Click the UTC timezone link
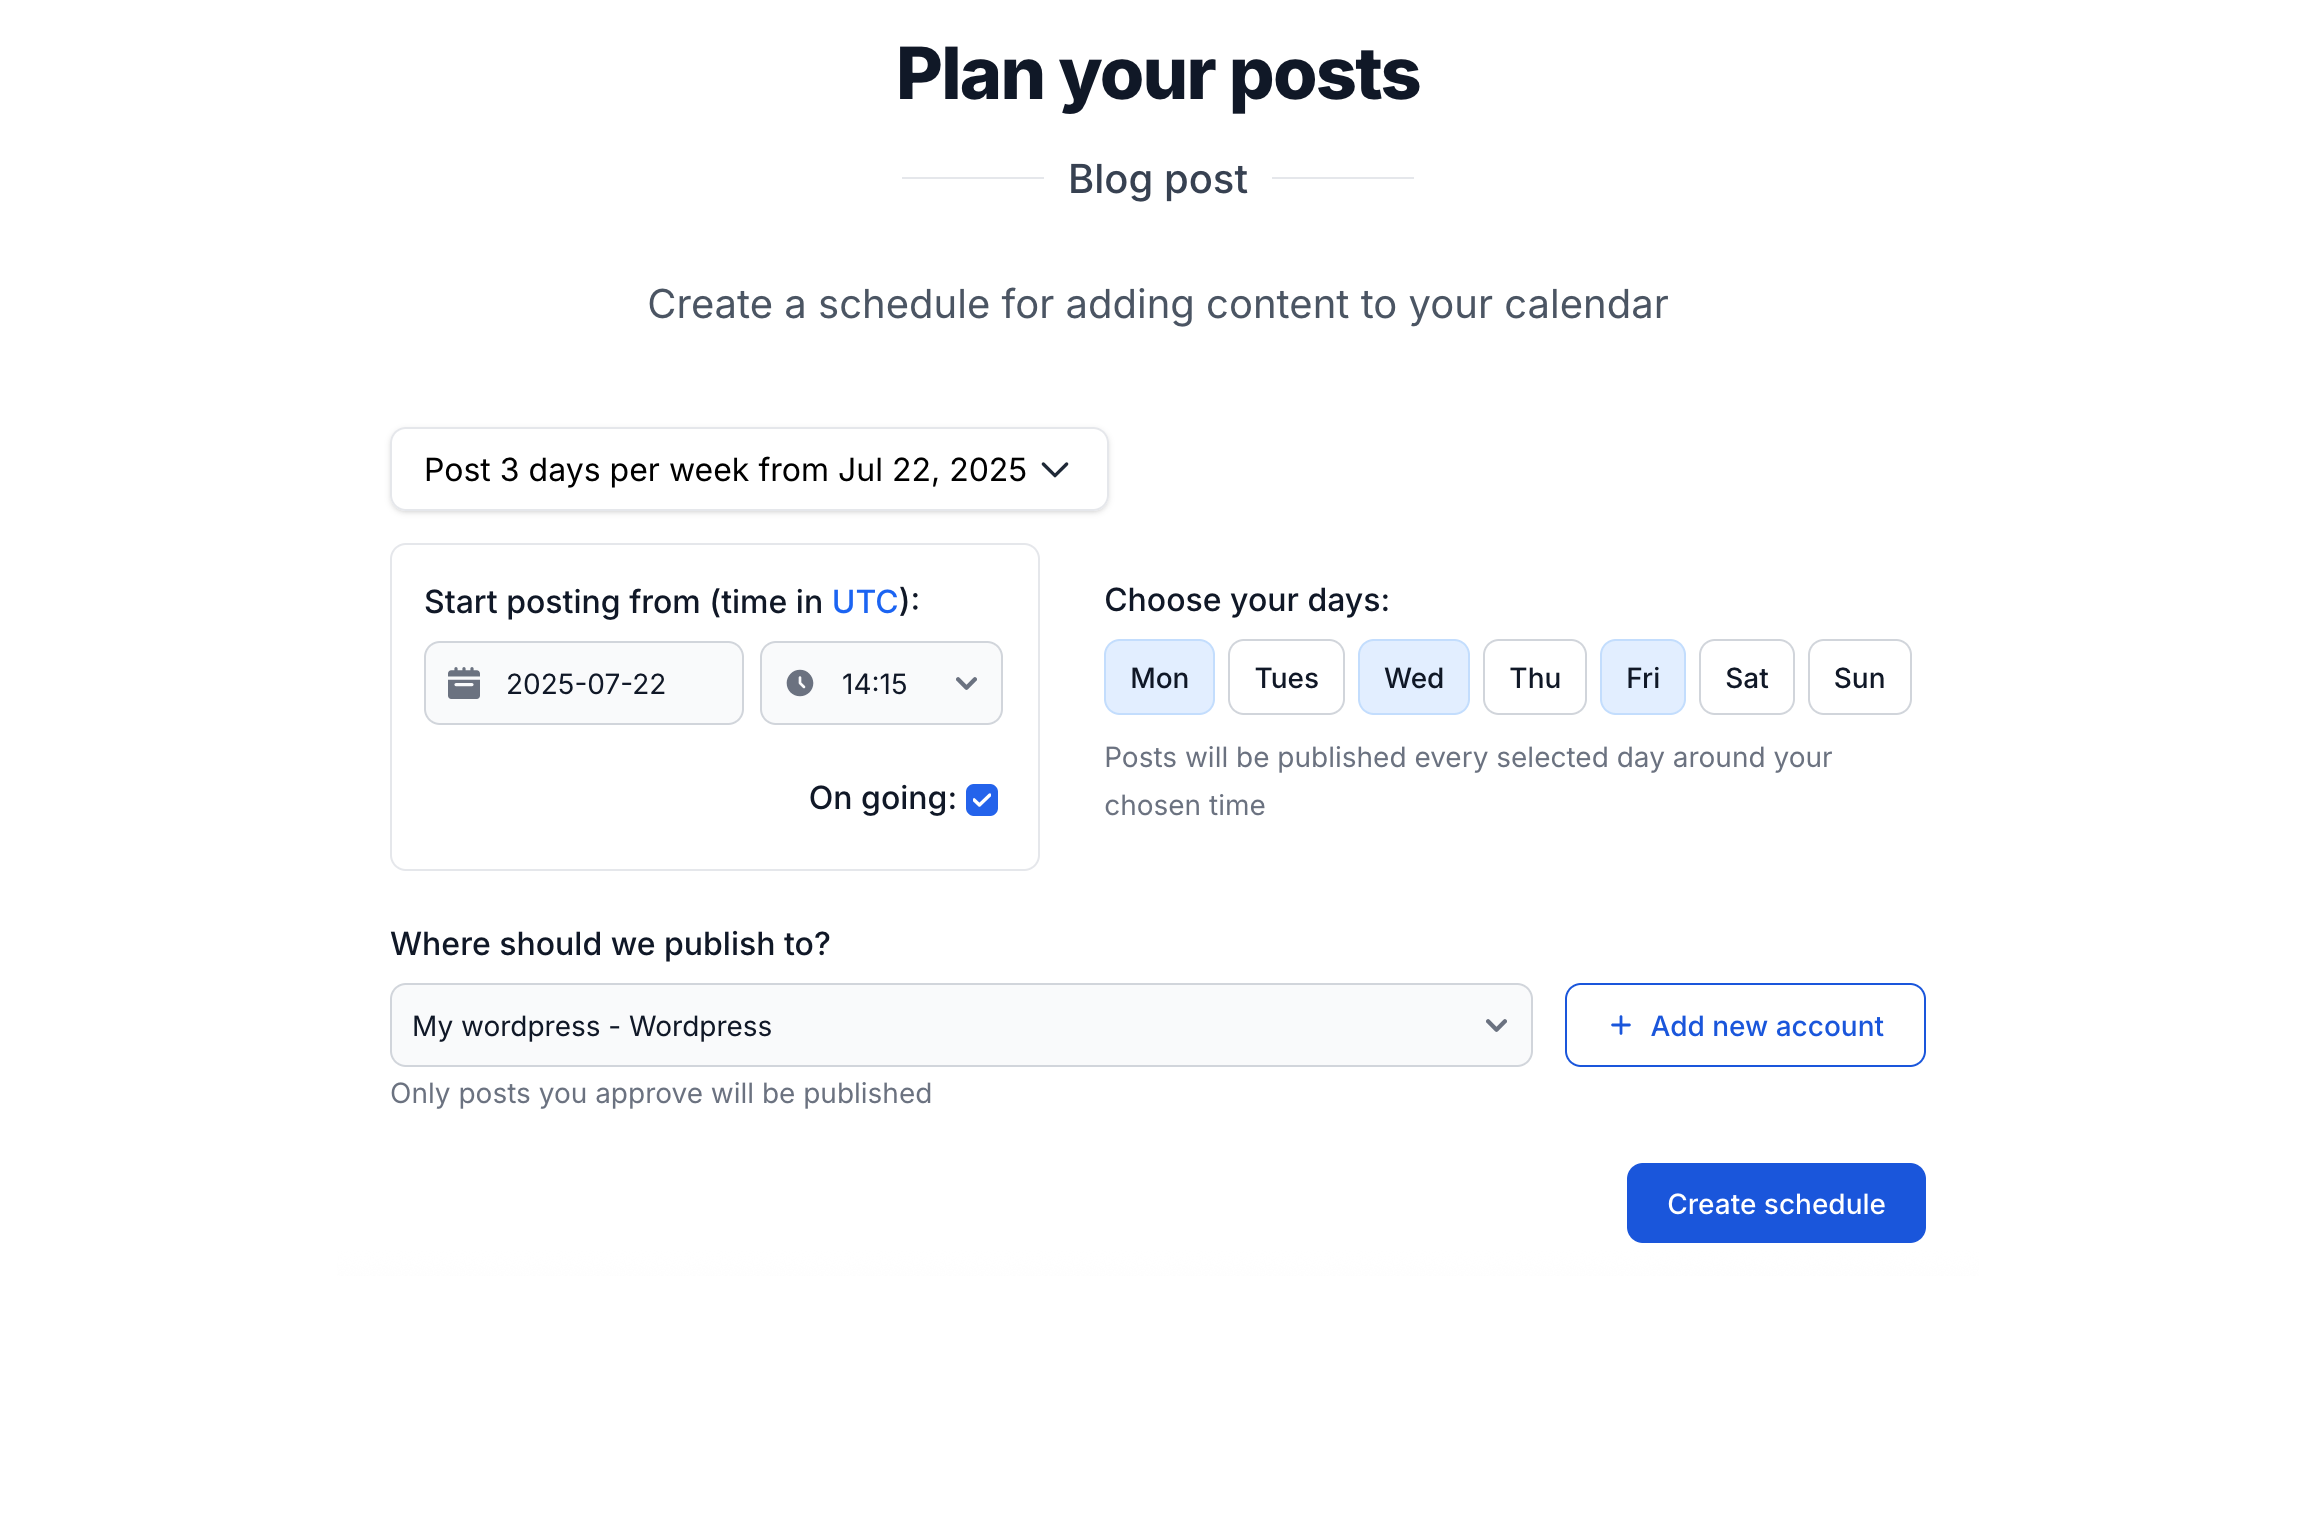The image size is (2316, 1536). pos(866,601)
